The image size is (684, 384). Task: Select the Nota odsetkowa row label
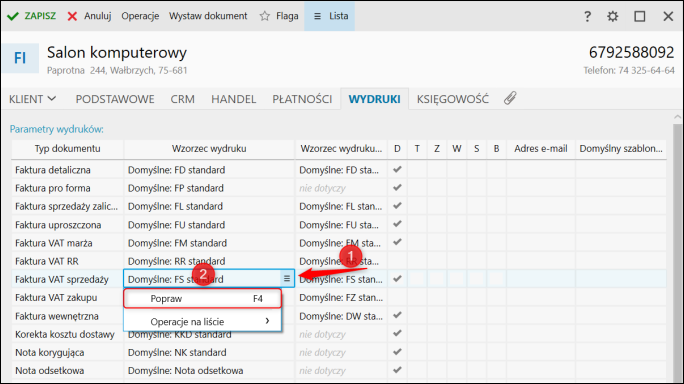coord(49,370)
